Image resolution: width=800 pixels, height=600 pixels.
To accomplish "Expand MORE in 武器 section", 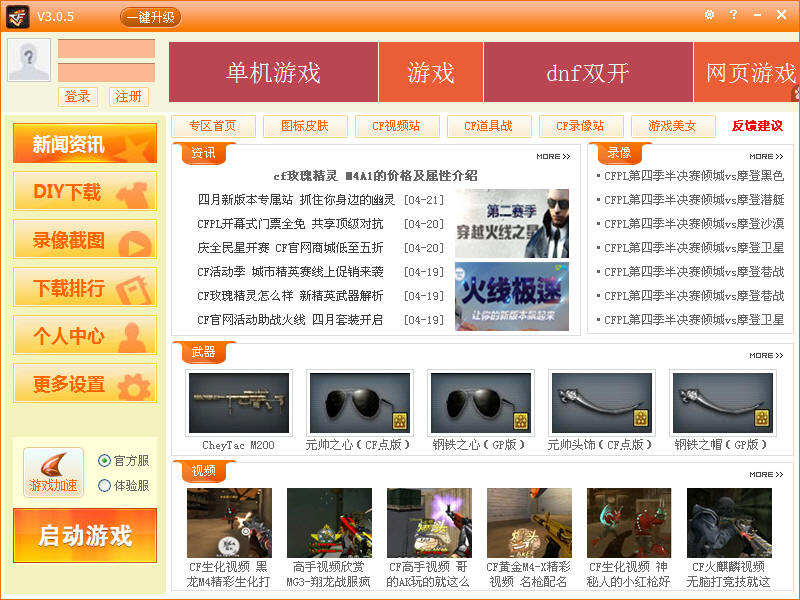I will coord(766,356).
